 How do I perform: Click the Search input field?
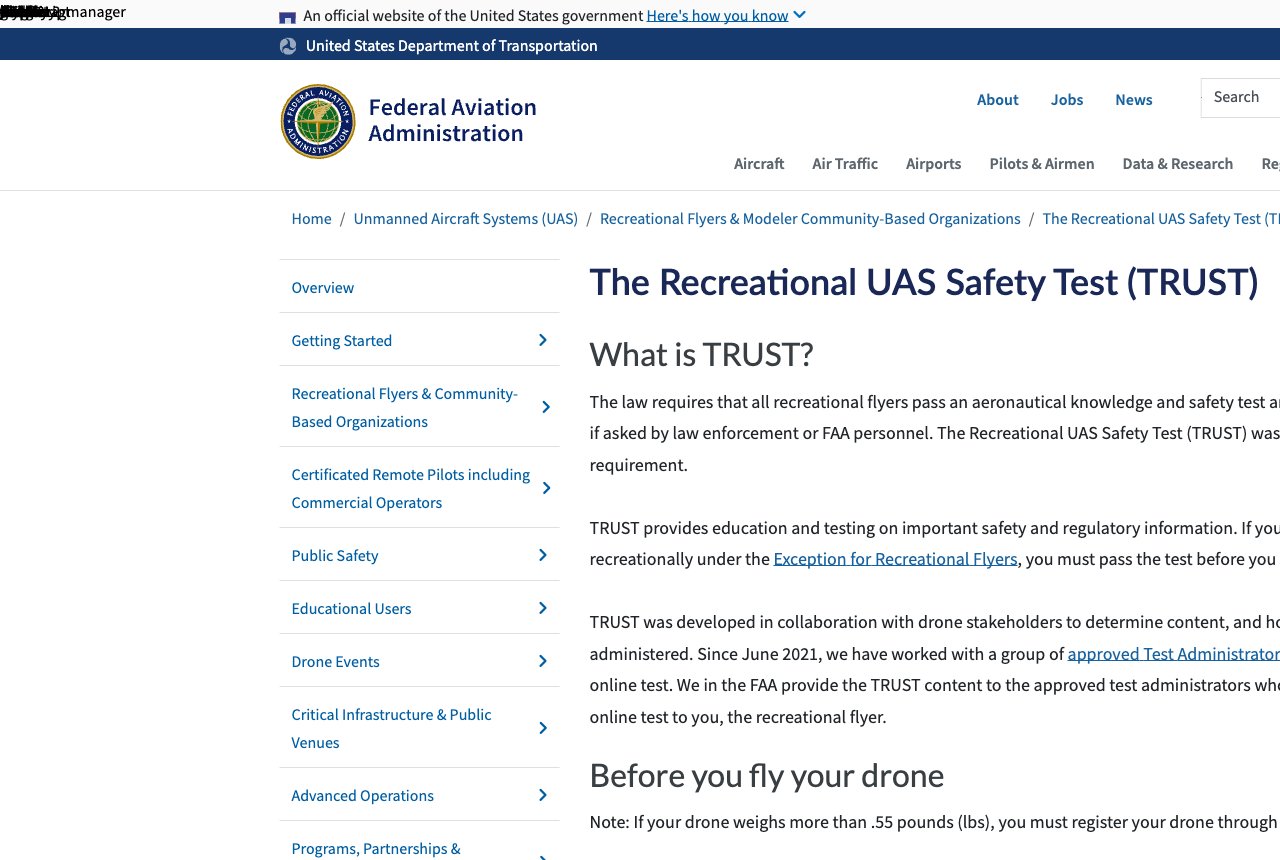click(1240, 97)
